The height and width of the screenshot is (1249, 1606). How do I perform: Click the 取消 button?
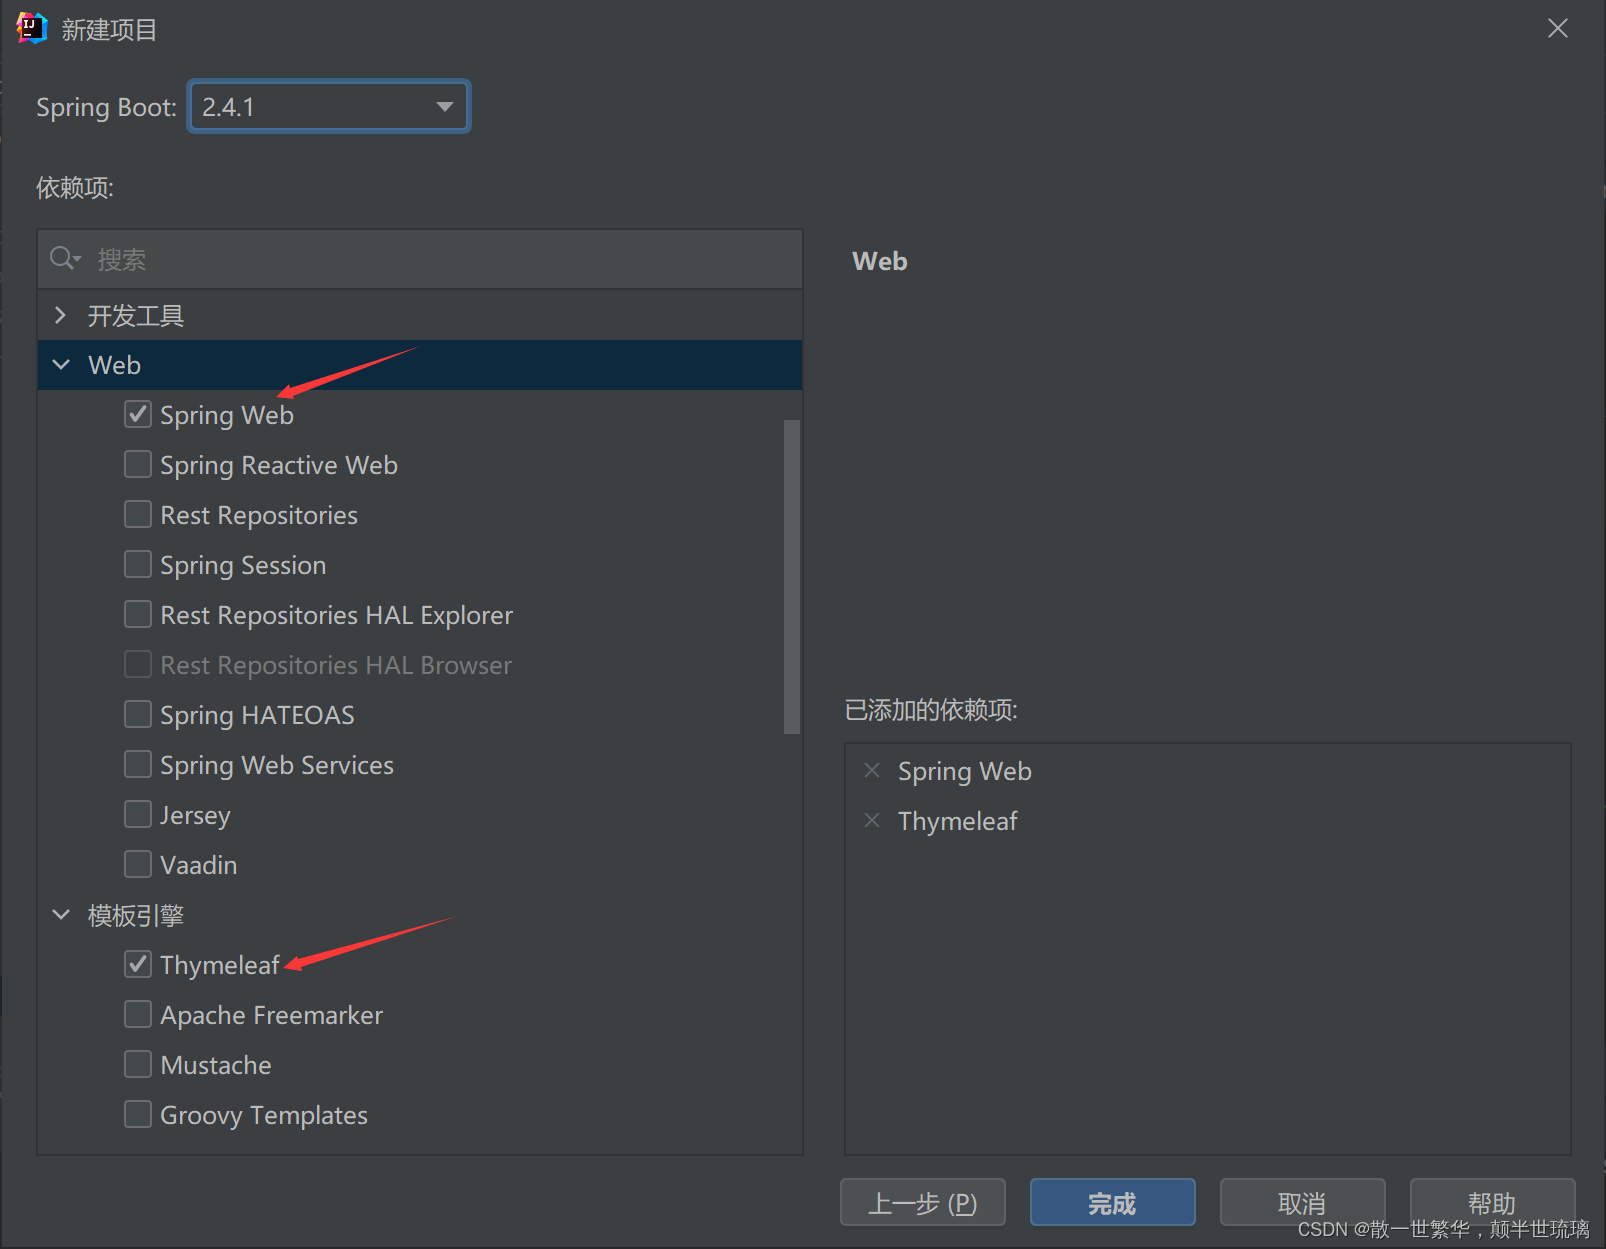pyautogui.click(x=1302, y=1202)
